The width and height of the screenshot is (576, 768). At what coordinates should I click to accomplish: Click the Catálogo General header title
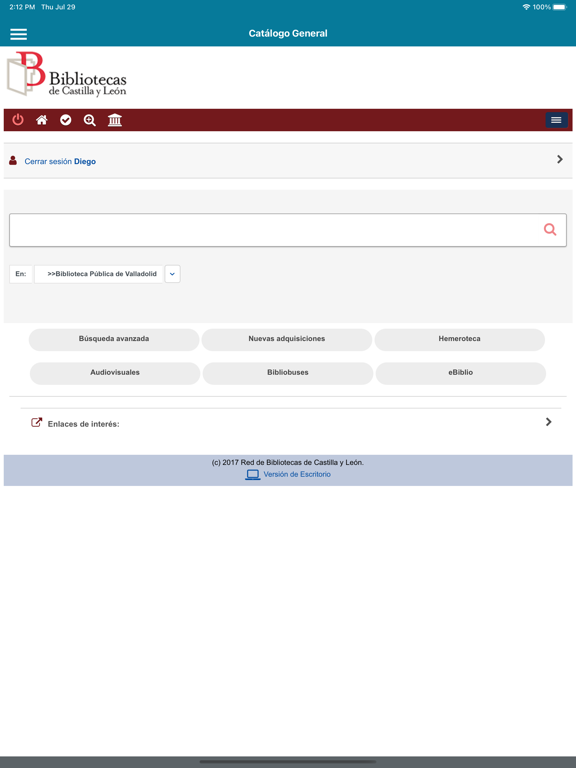click(x=288, y=34)
